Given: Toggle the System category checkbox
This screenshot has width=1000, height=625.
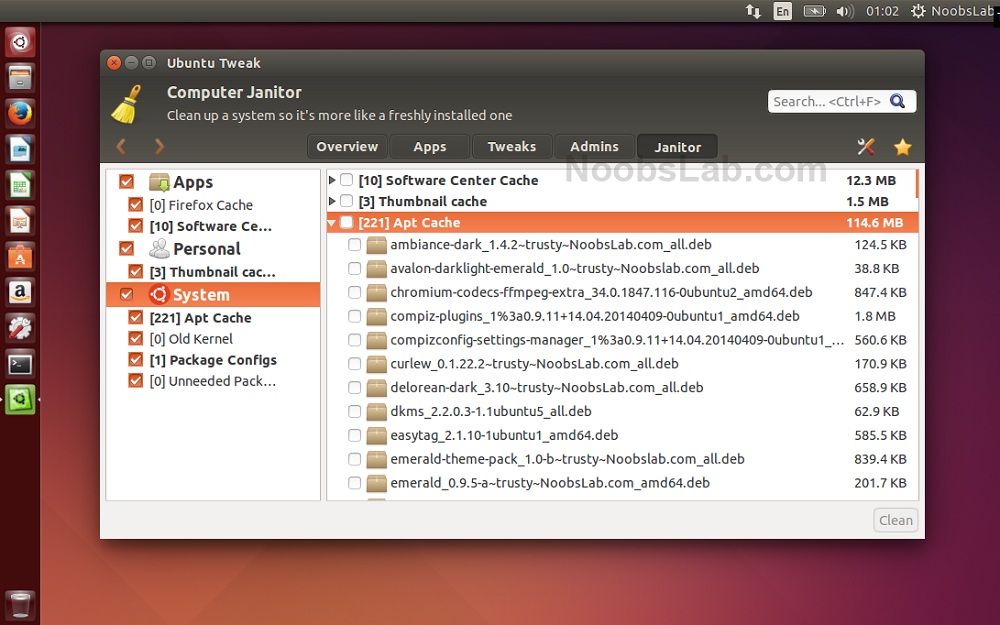Looking at the screenshot, I should pos(126,295).
